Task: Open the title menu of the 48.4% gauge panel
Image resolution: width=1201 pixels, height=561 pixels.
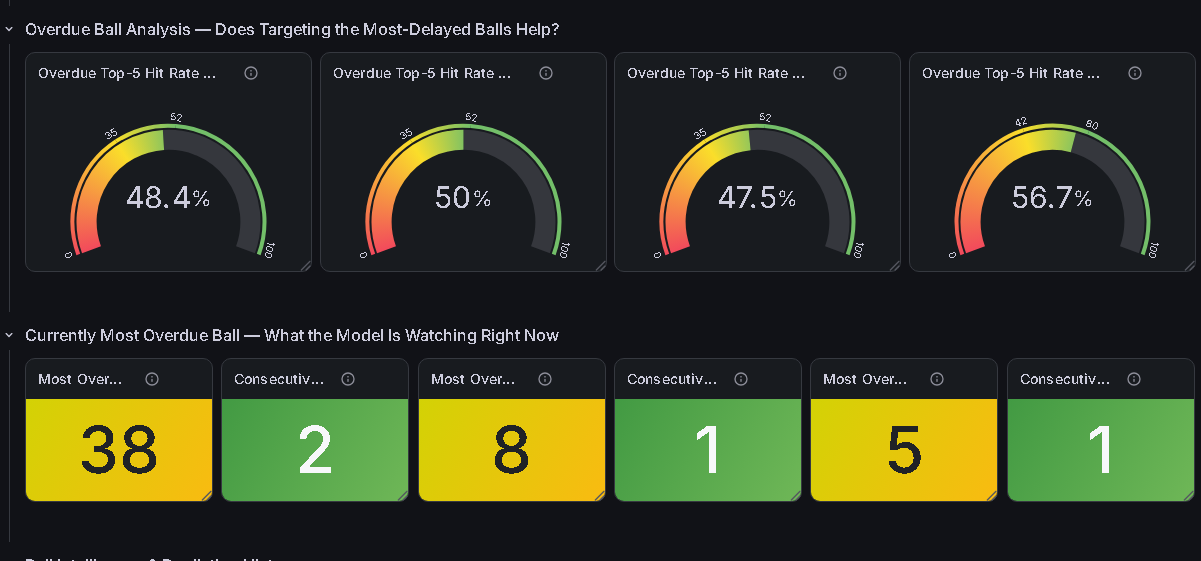Action: point(127,73)
